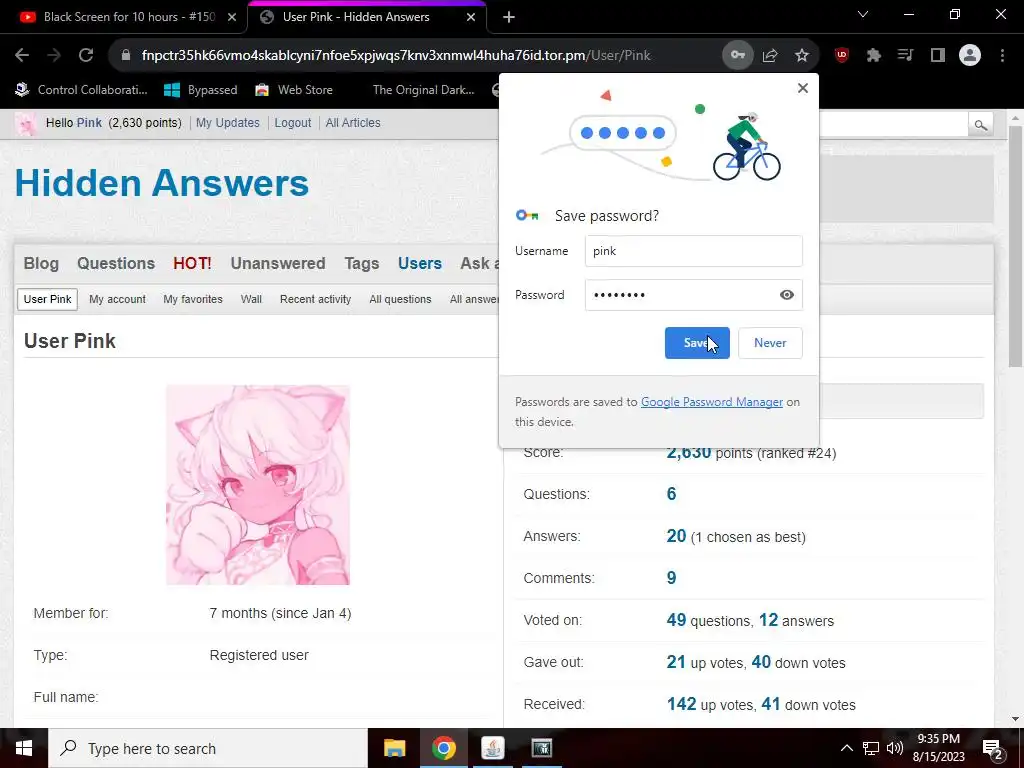Reload the page with refresh icon
Screen dimensions: 1024x768
pyautogui.click(x=86, y=56)
